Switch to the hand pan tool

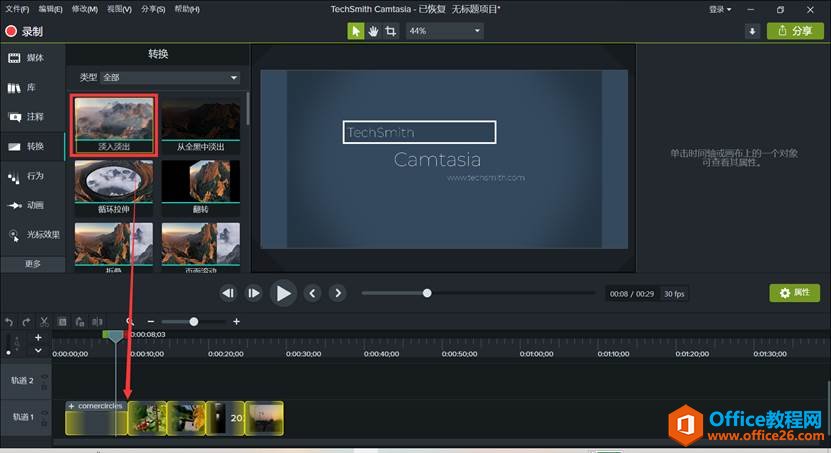point(373,31)
